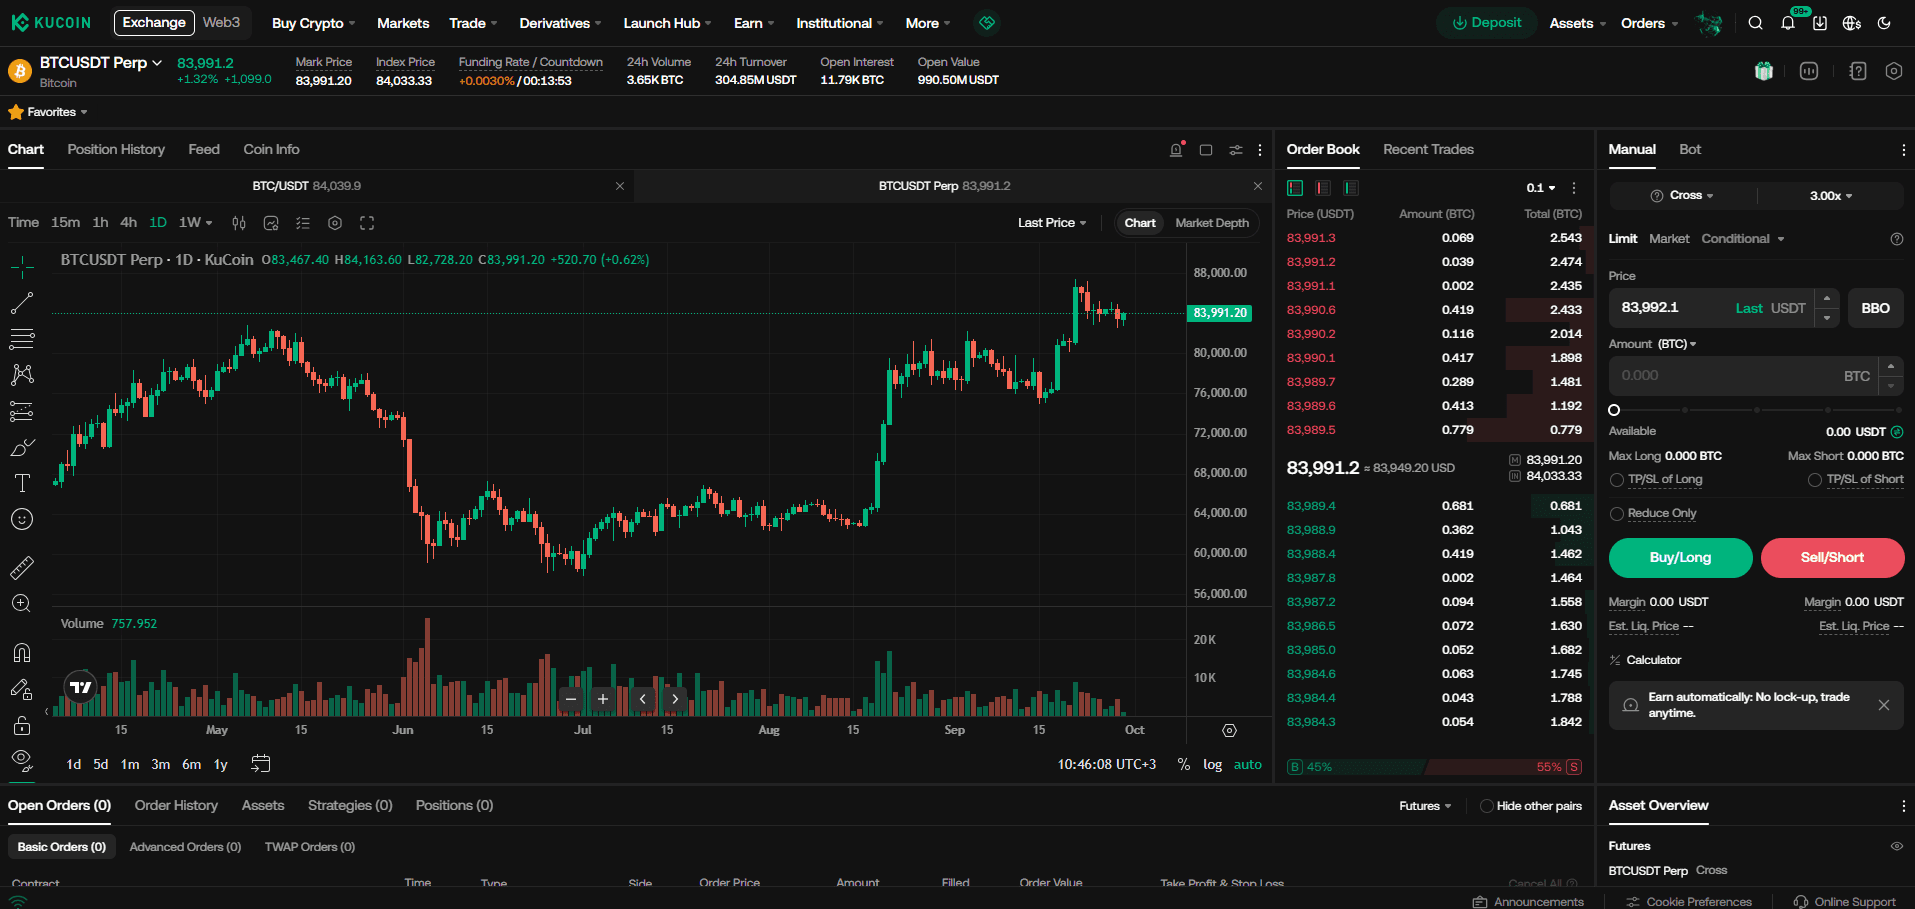The width and height of the screenshot is (1915, 909).
Task: Show bids-only order book view
Action: (x=1351, y=188)
